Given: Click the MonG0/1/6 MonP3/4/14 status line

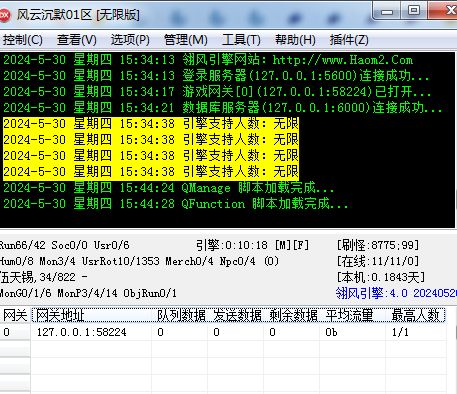Looking at the screenshot, I should tap(88, 293).
